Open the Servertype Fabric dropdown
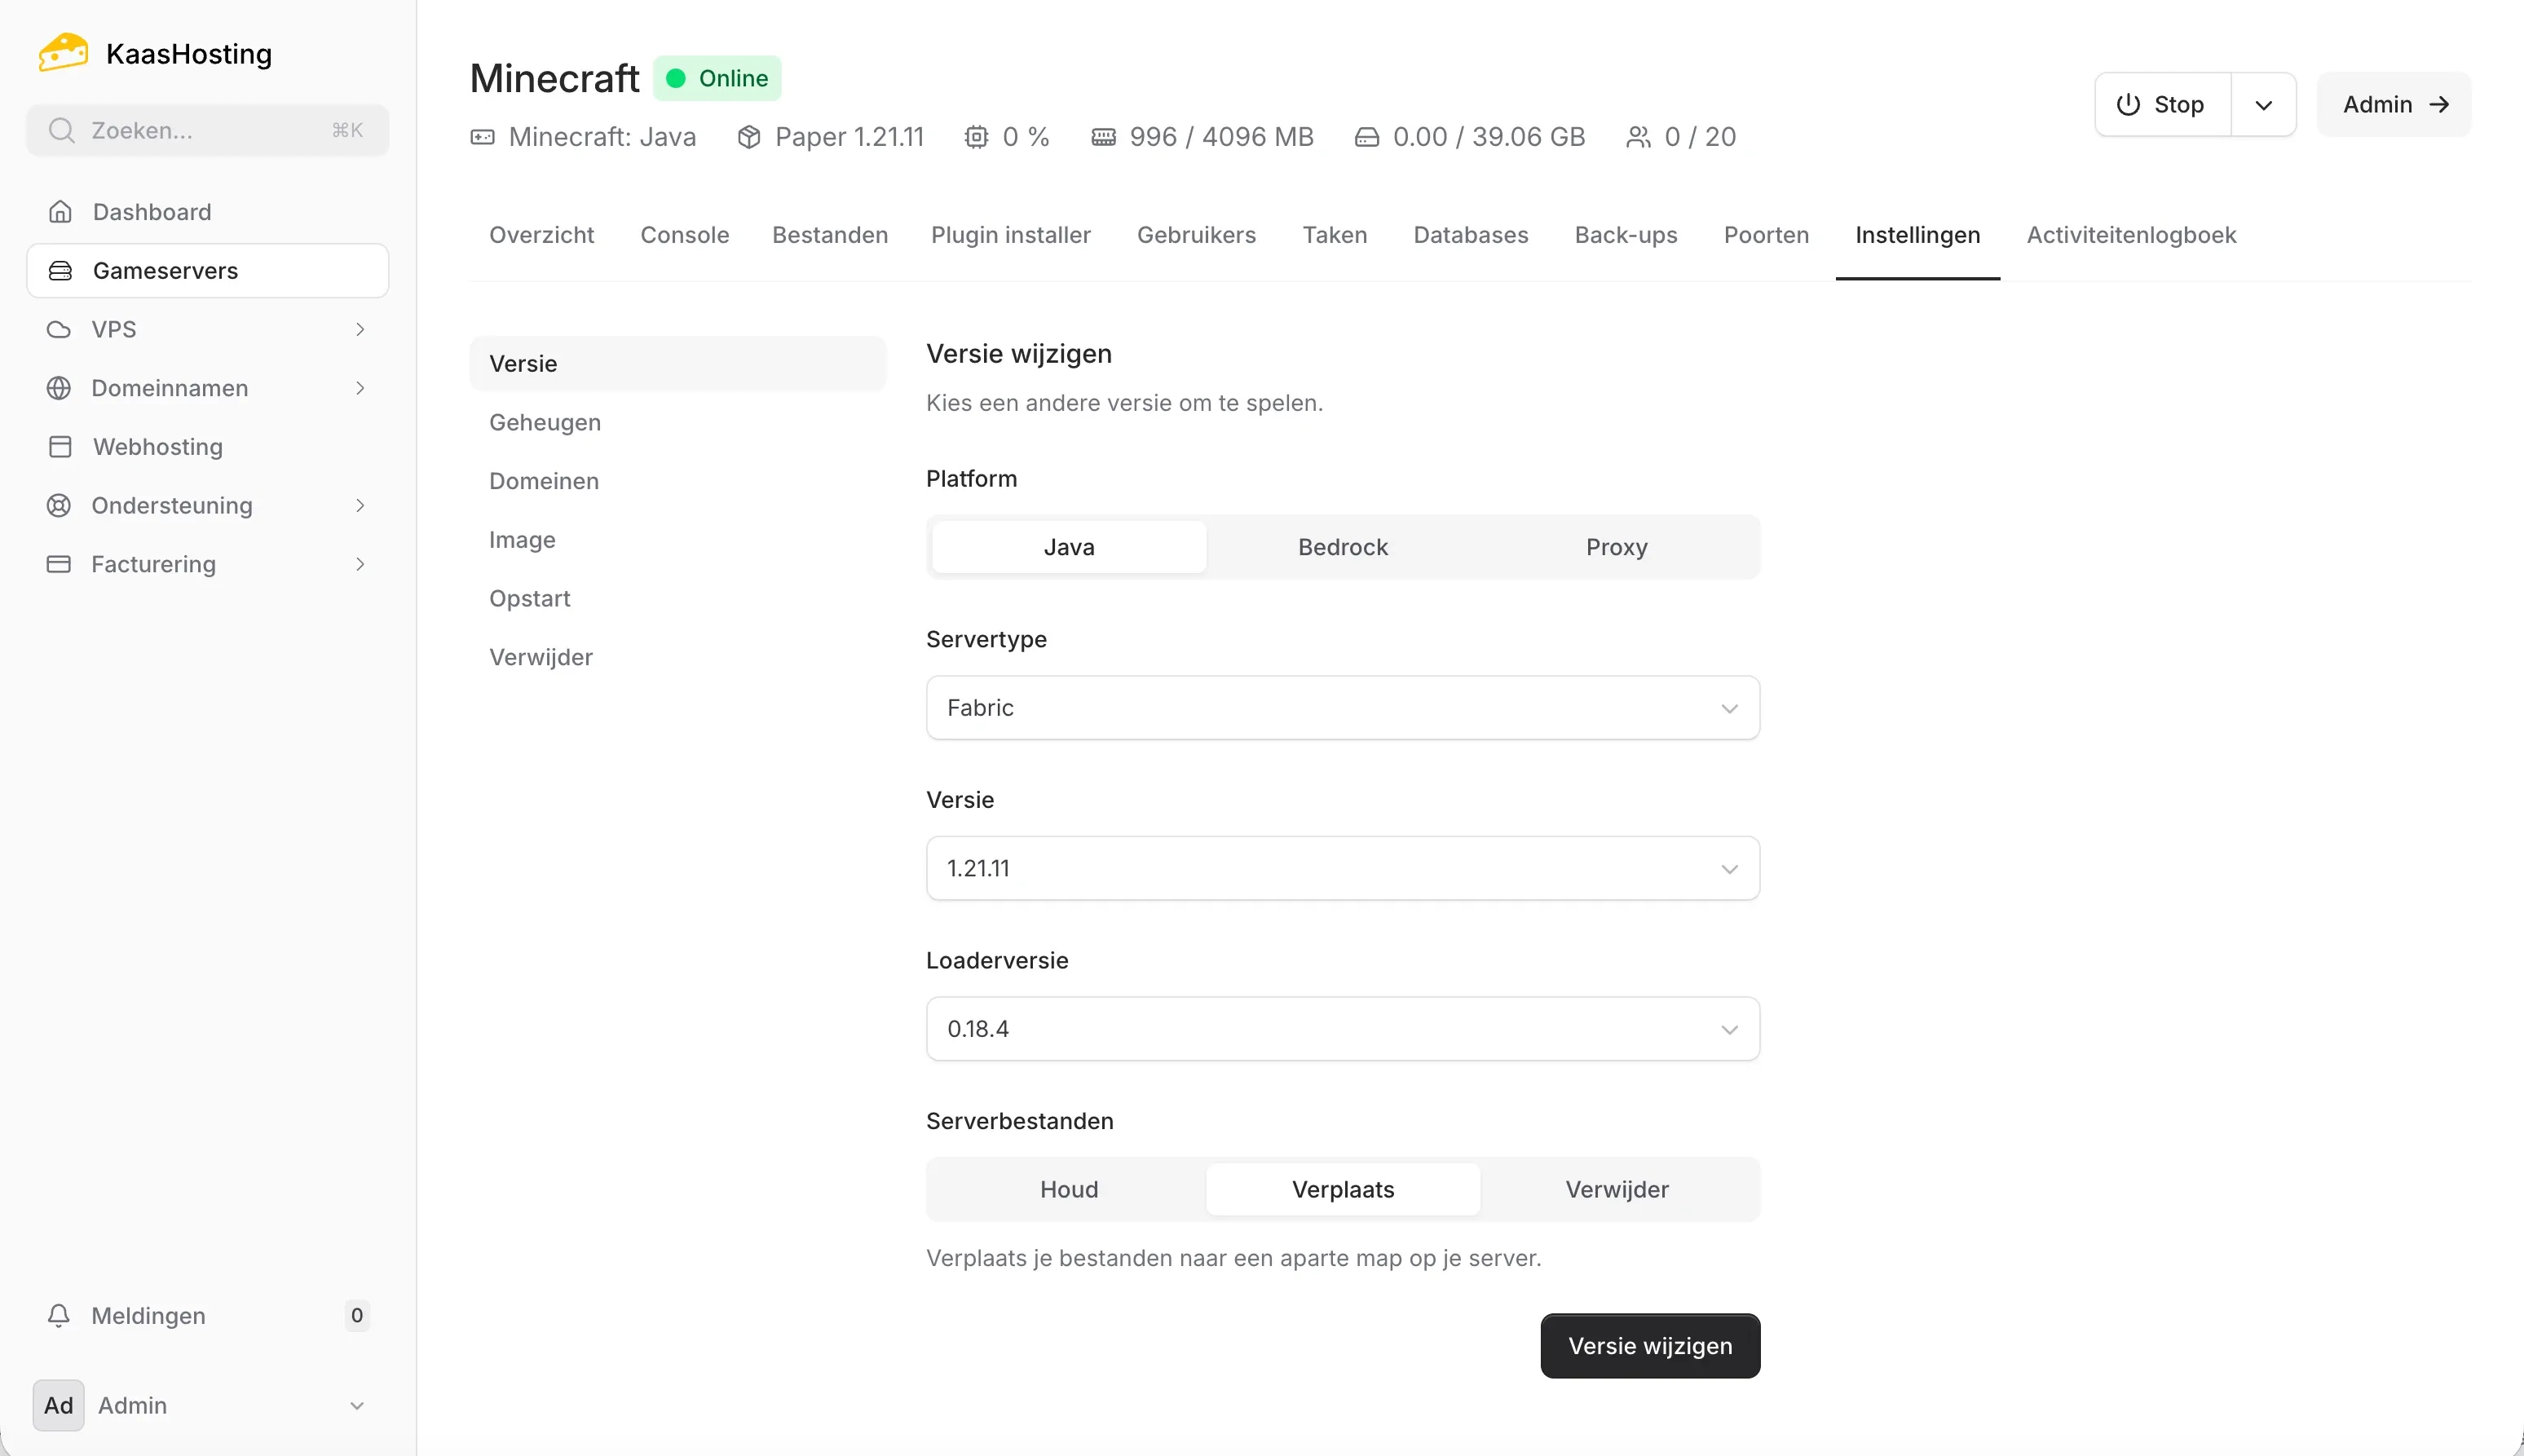This screenshot has width=2524, height=1456. (x=1342, y=708)
